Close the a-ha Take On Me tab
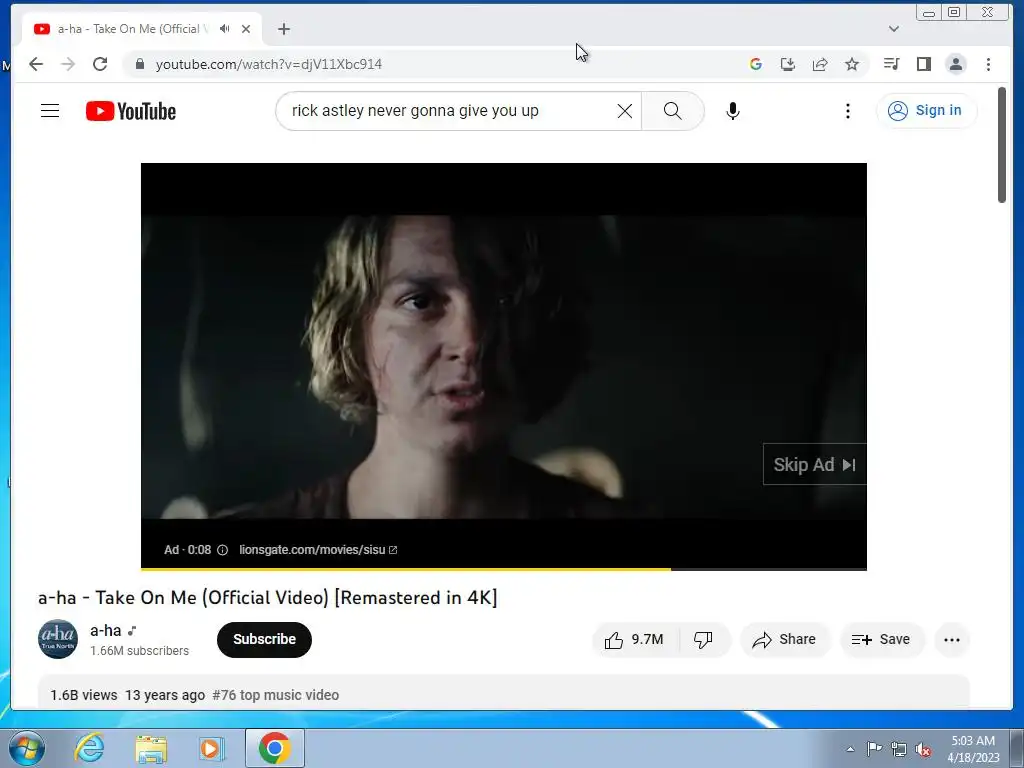The width and height of the screenshot is (1024, 768). tap(246, 29)
